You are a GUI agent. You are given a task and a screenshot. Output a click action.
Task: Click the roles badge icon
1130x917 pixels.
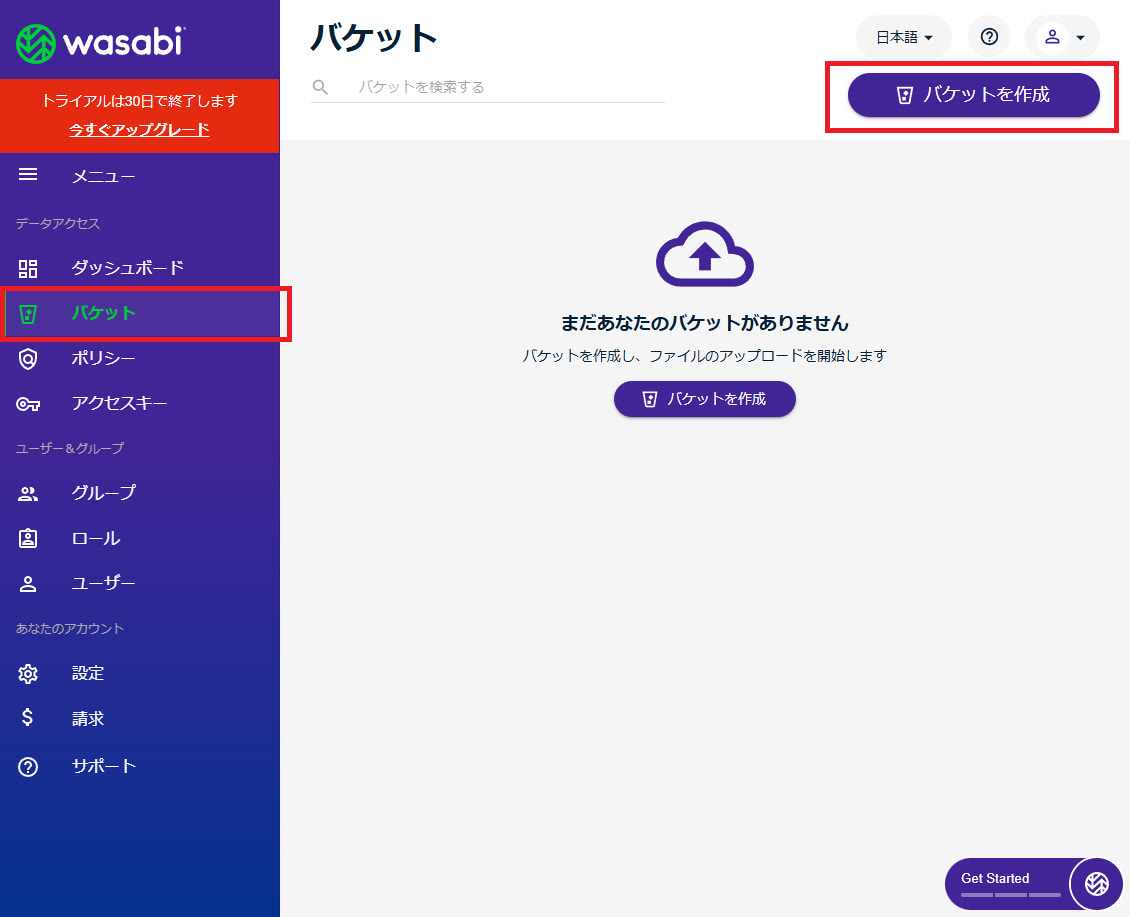(x=28, y=539)
